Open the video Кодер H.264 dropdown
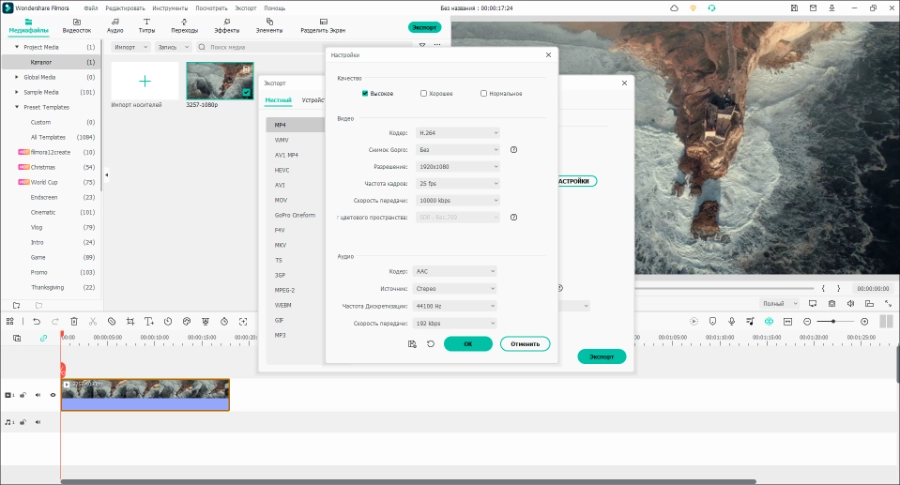 coord(457,133)
